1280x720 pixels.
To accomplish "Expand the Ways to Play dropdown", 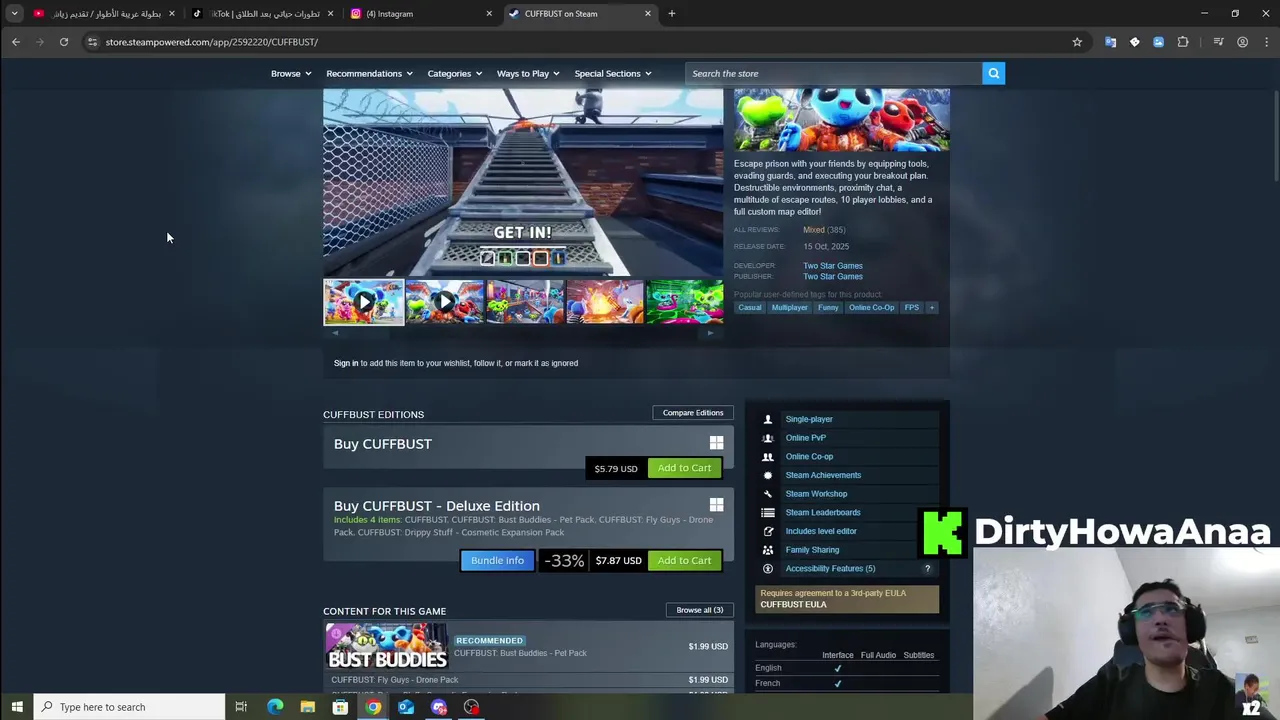I will tap(529, 73).
